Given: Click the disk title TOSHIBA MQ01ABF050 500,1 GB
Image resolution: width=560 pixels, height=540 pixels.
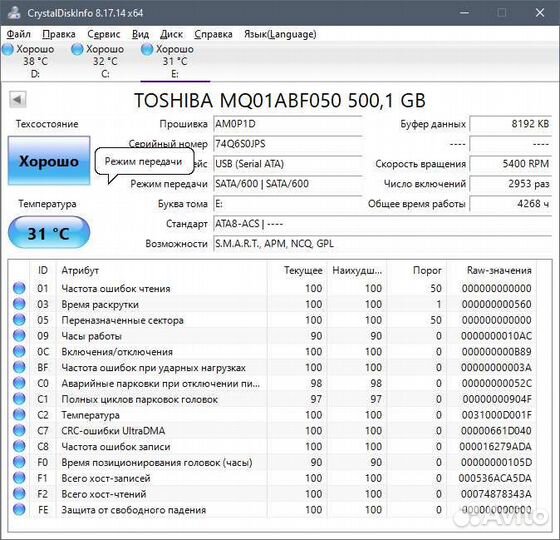Looking at the screenshot, I should tap(280, 100).
